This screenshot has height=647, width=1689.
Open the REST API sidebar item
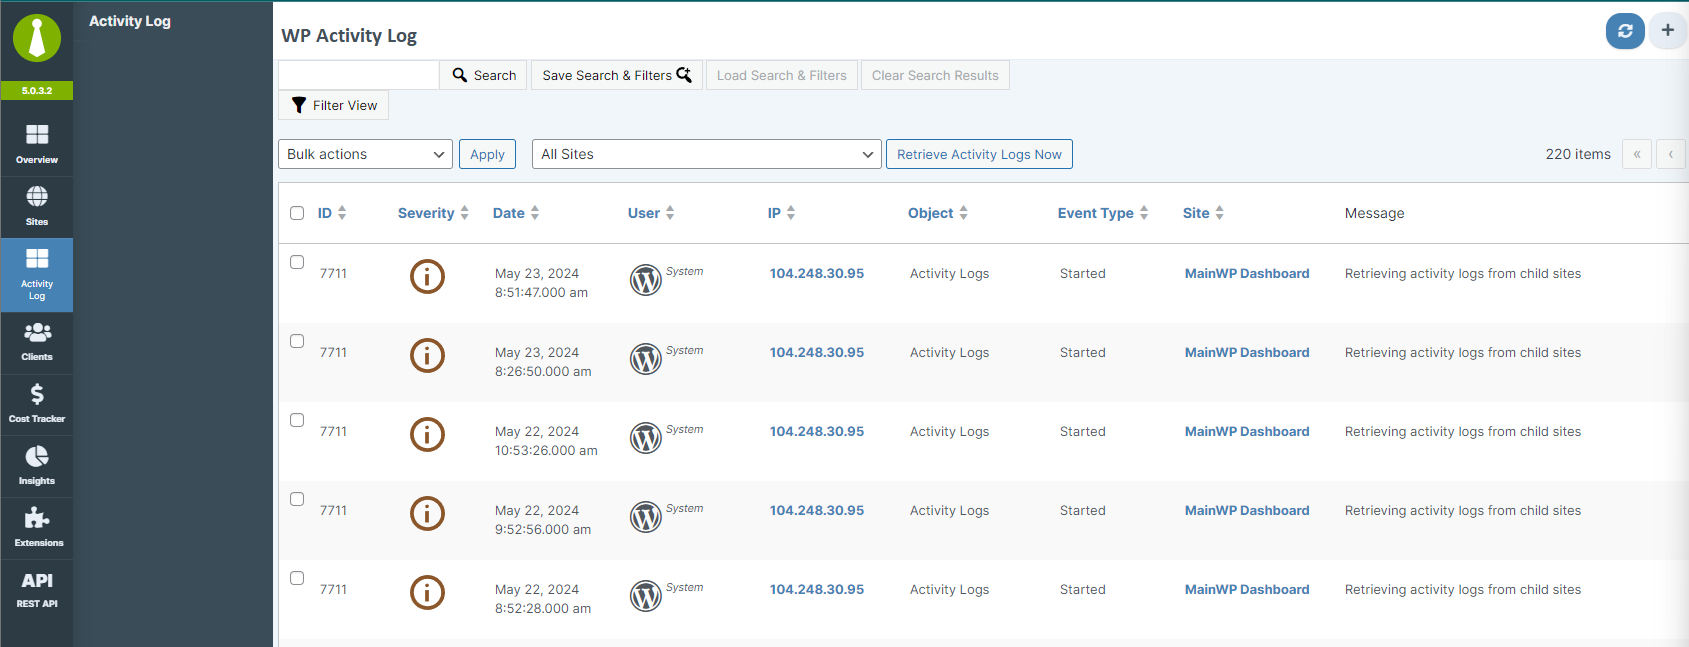(37, 589)
